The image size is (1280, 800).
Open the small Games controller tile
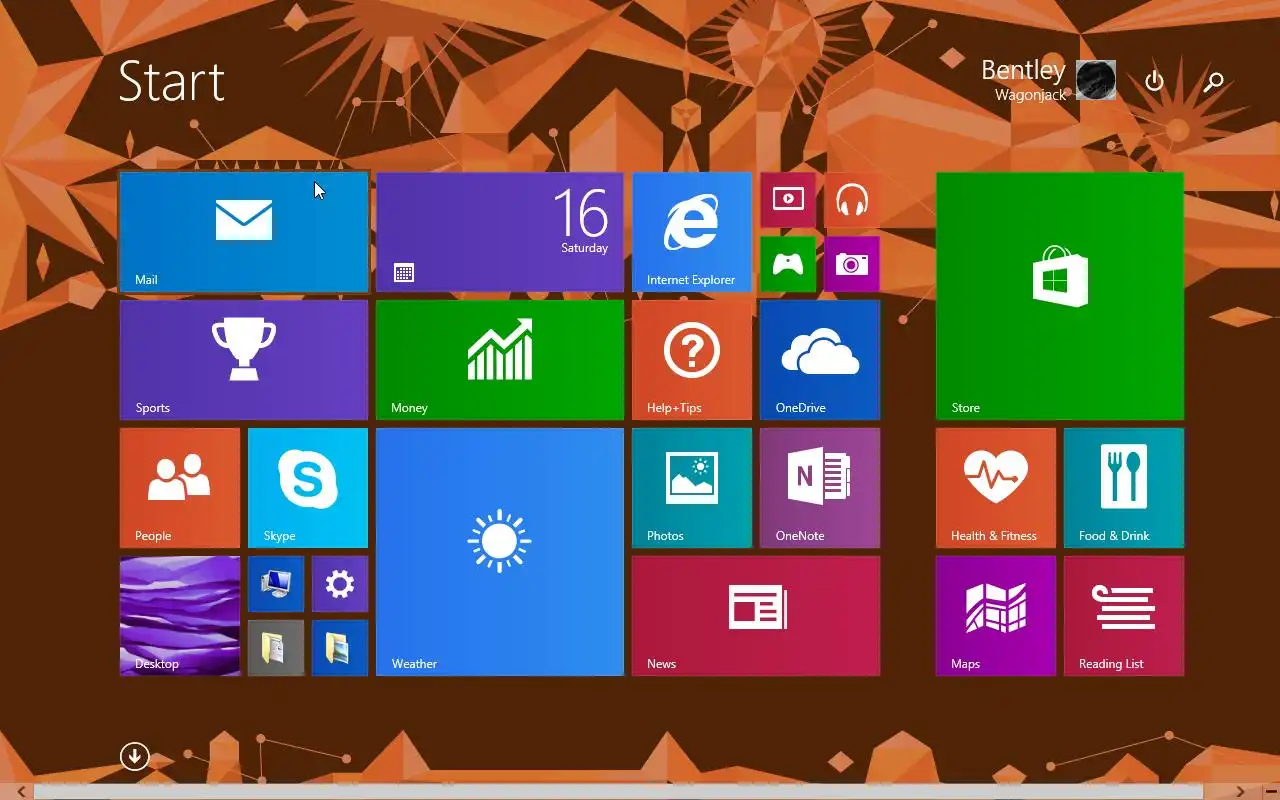coord(788,264)
